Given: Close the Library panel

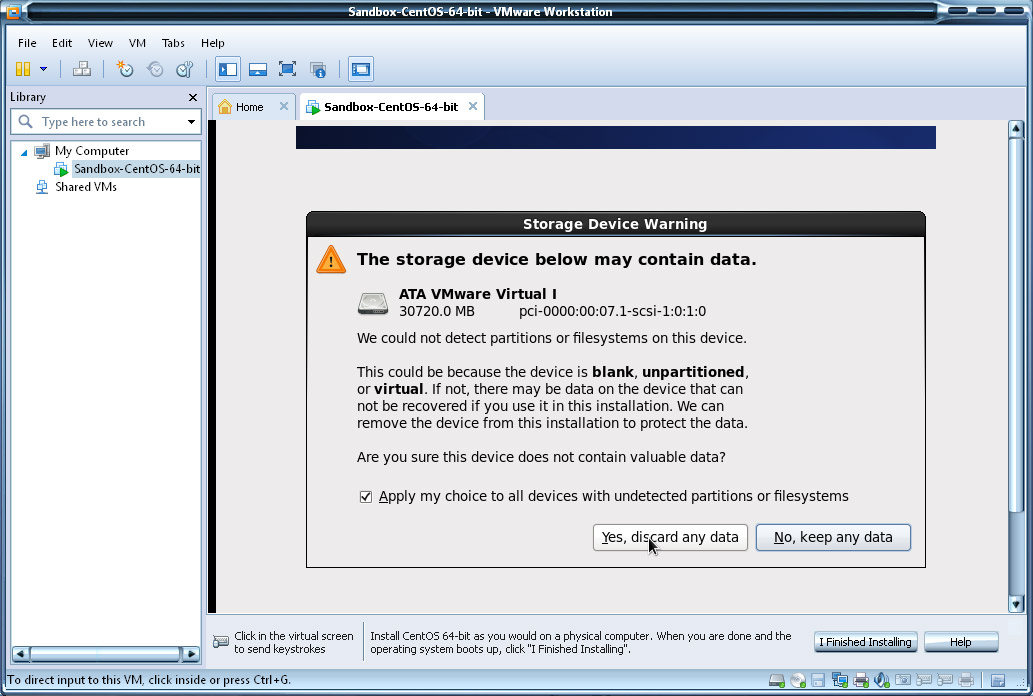Looking at the screenshot, I should pos(192,98).
